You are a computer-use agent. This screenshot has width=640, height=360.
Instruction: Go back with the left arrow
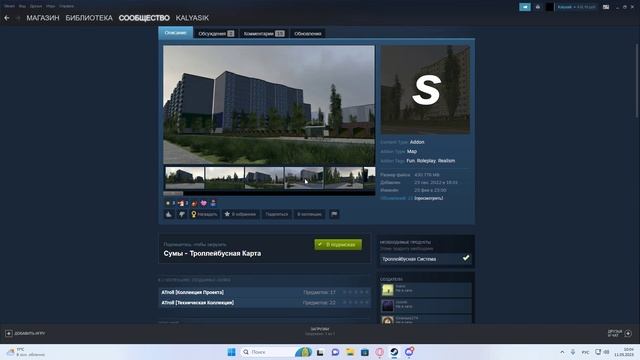(x=7, y=18)
